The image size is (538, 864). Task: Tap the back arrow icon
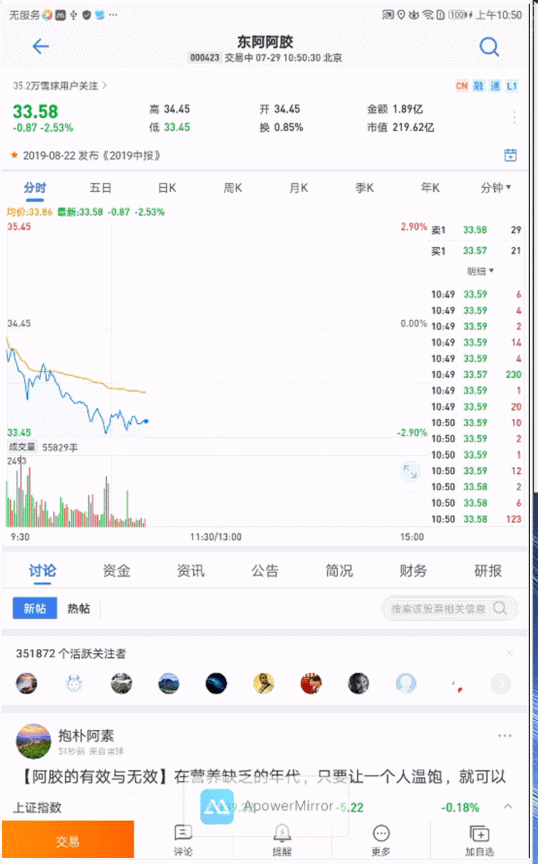click(41, 46)
